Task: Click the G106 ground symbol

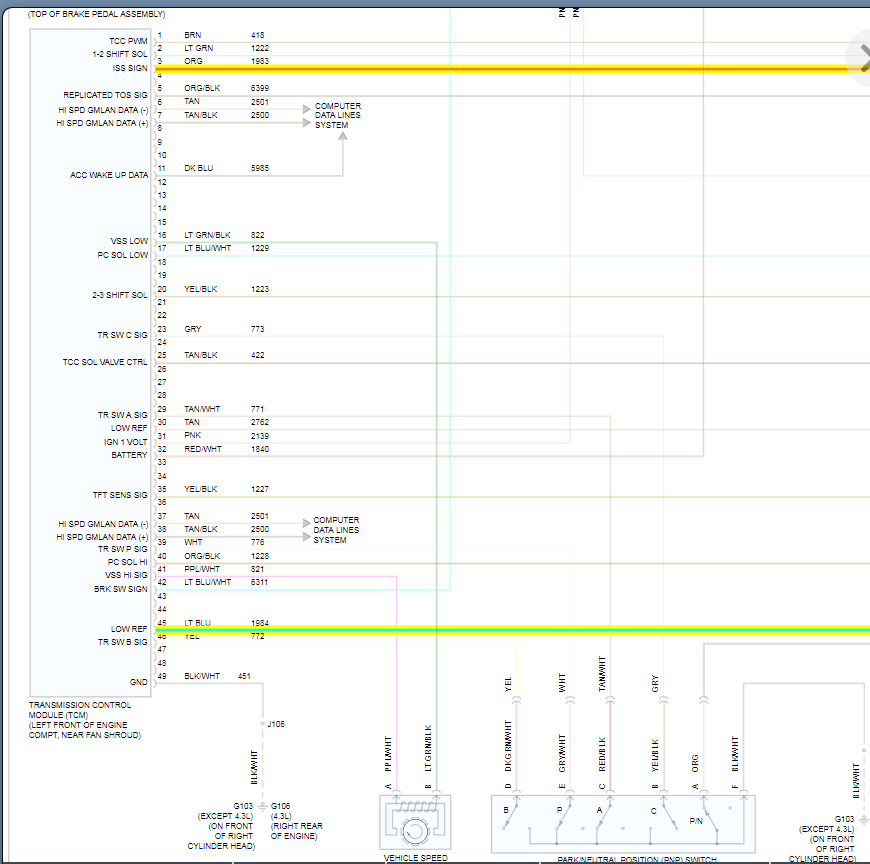Action: pyautogui.click(x=262, y=806)
